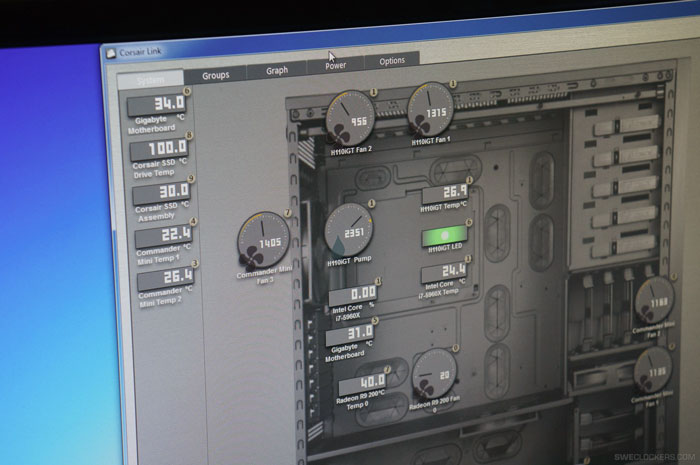Click the Gigabyte Motherboard 31.0 readout in case

click(x=350, y=334)
